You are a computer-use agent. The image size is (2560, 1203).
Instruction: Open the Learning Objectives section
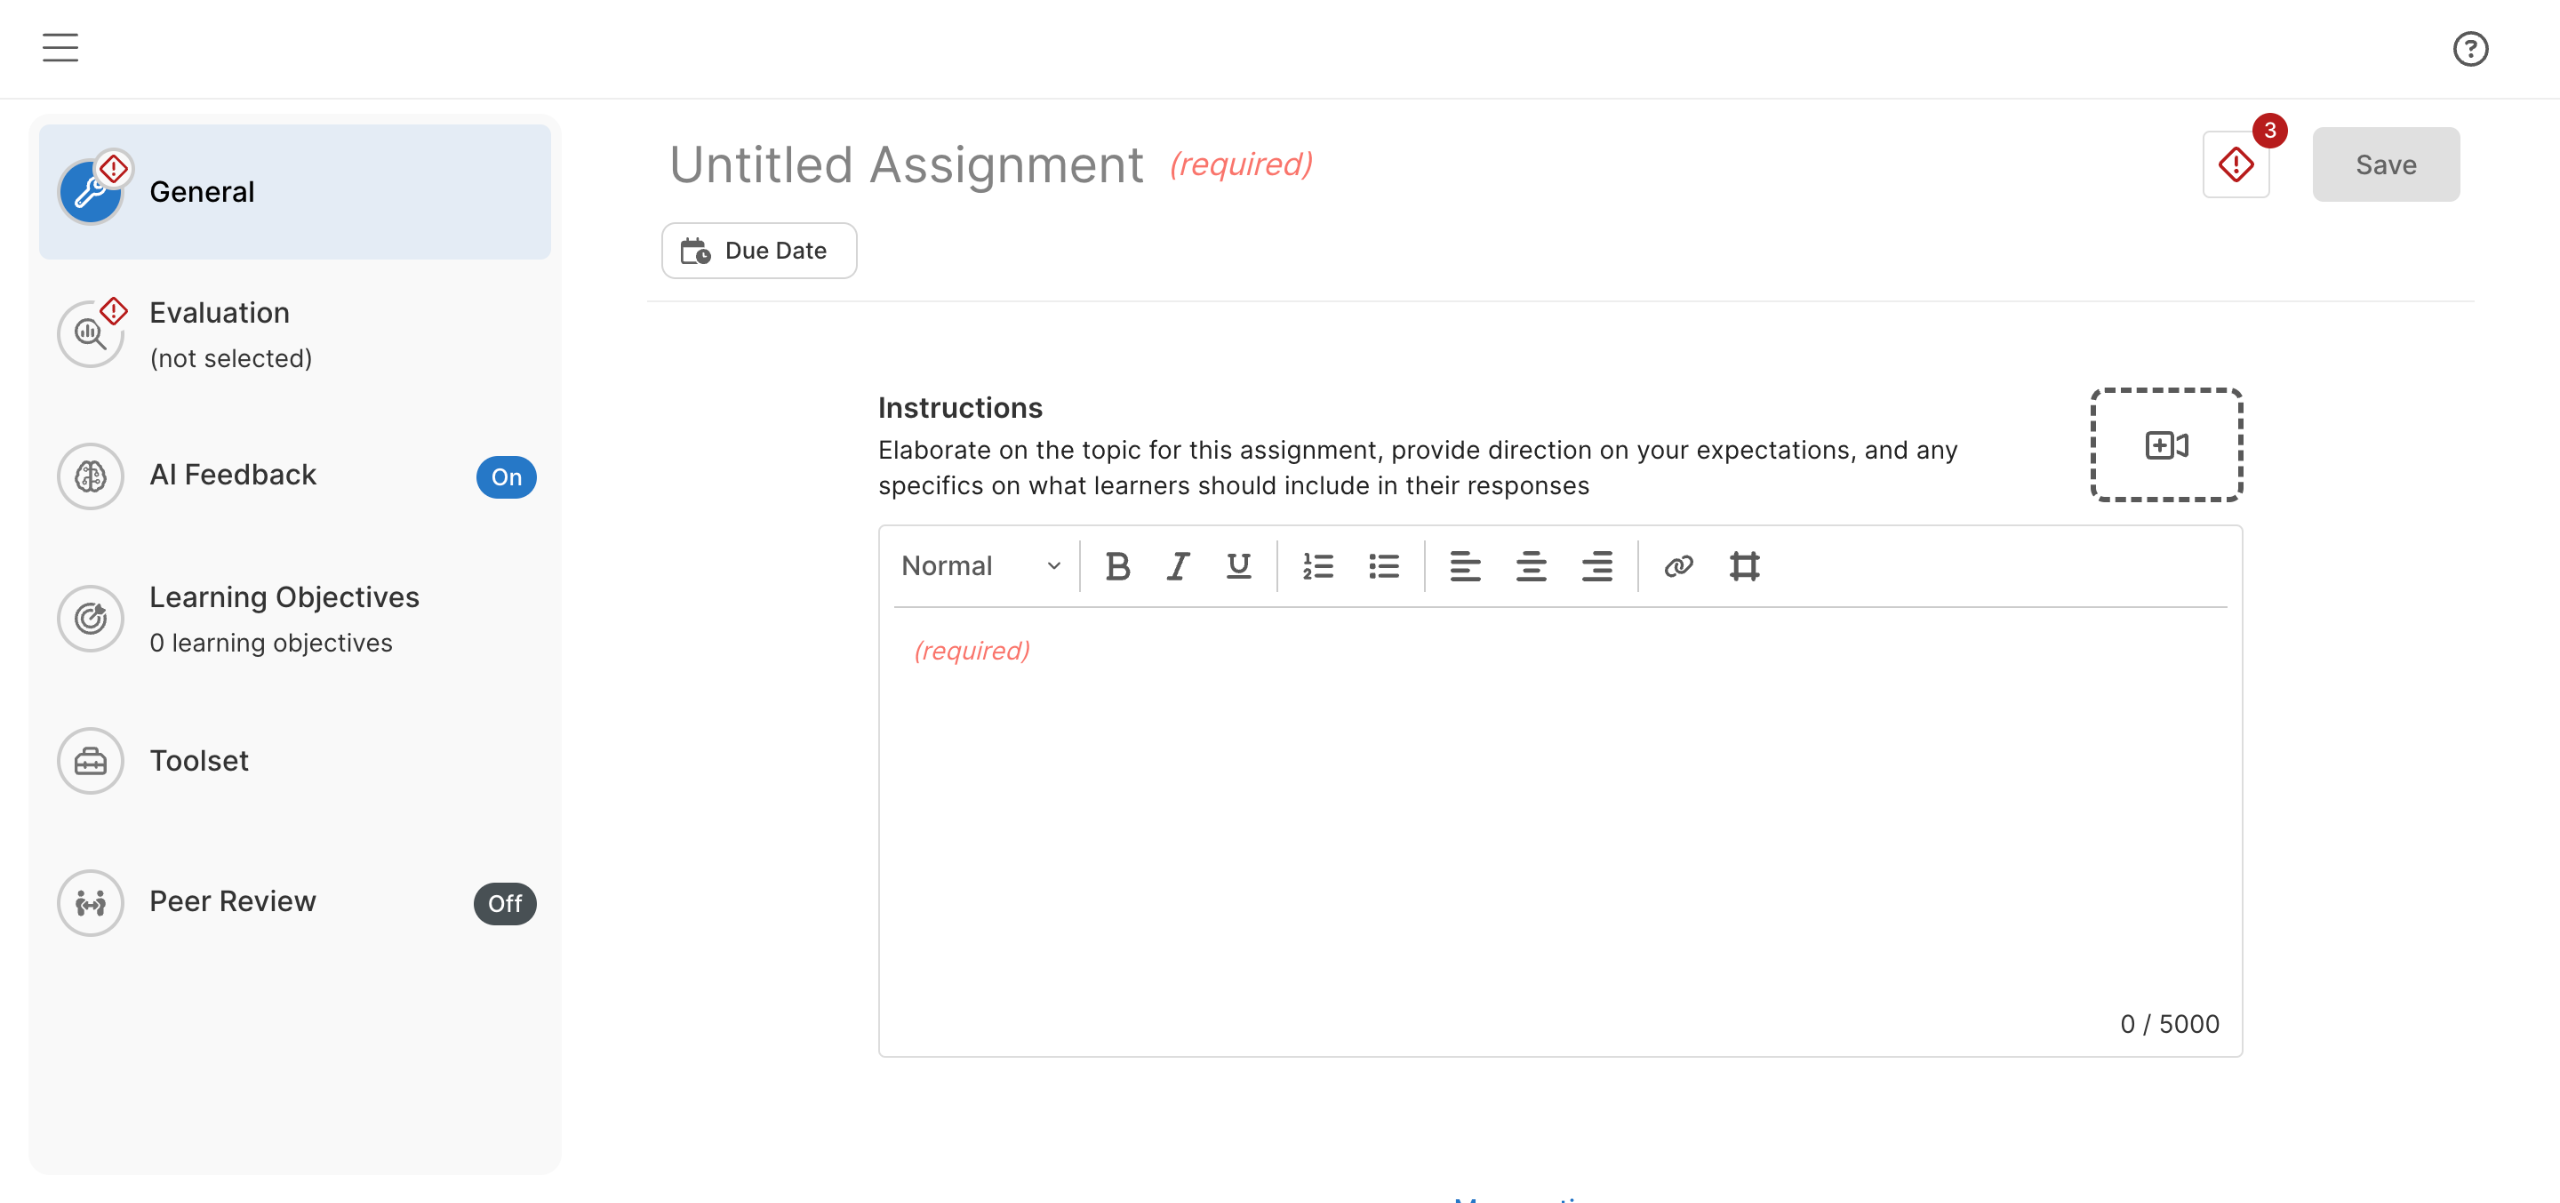click(x=284, y=618)
